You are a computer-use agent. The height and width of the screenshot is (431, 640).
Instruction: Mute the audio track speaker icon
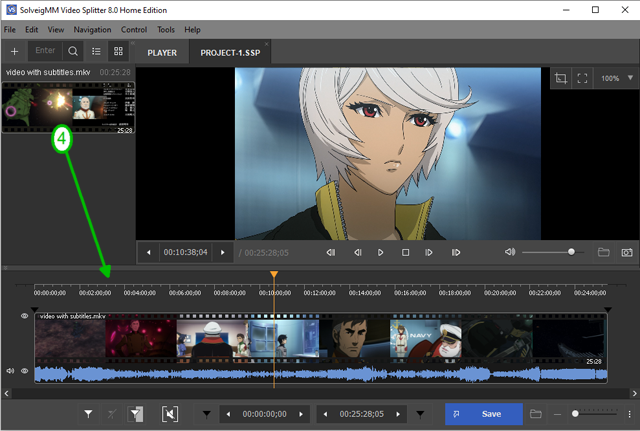click(x=10, y=371)
